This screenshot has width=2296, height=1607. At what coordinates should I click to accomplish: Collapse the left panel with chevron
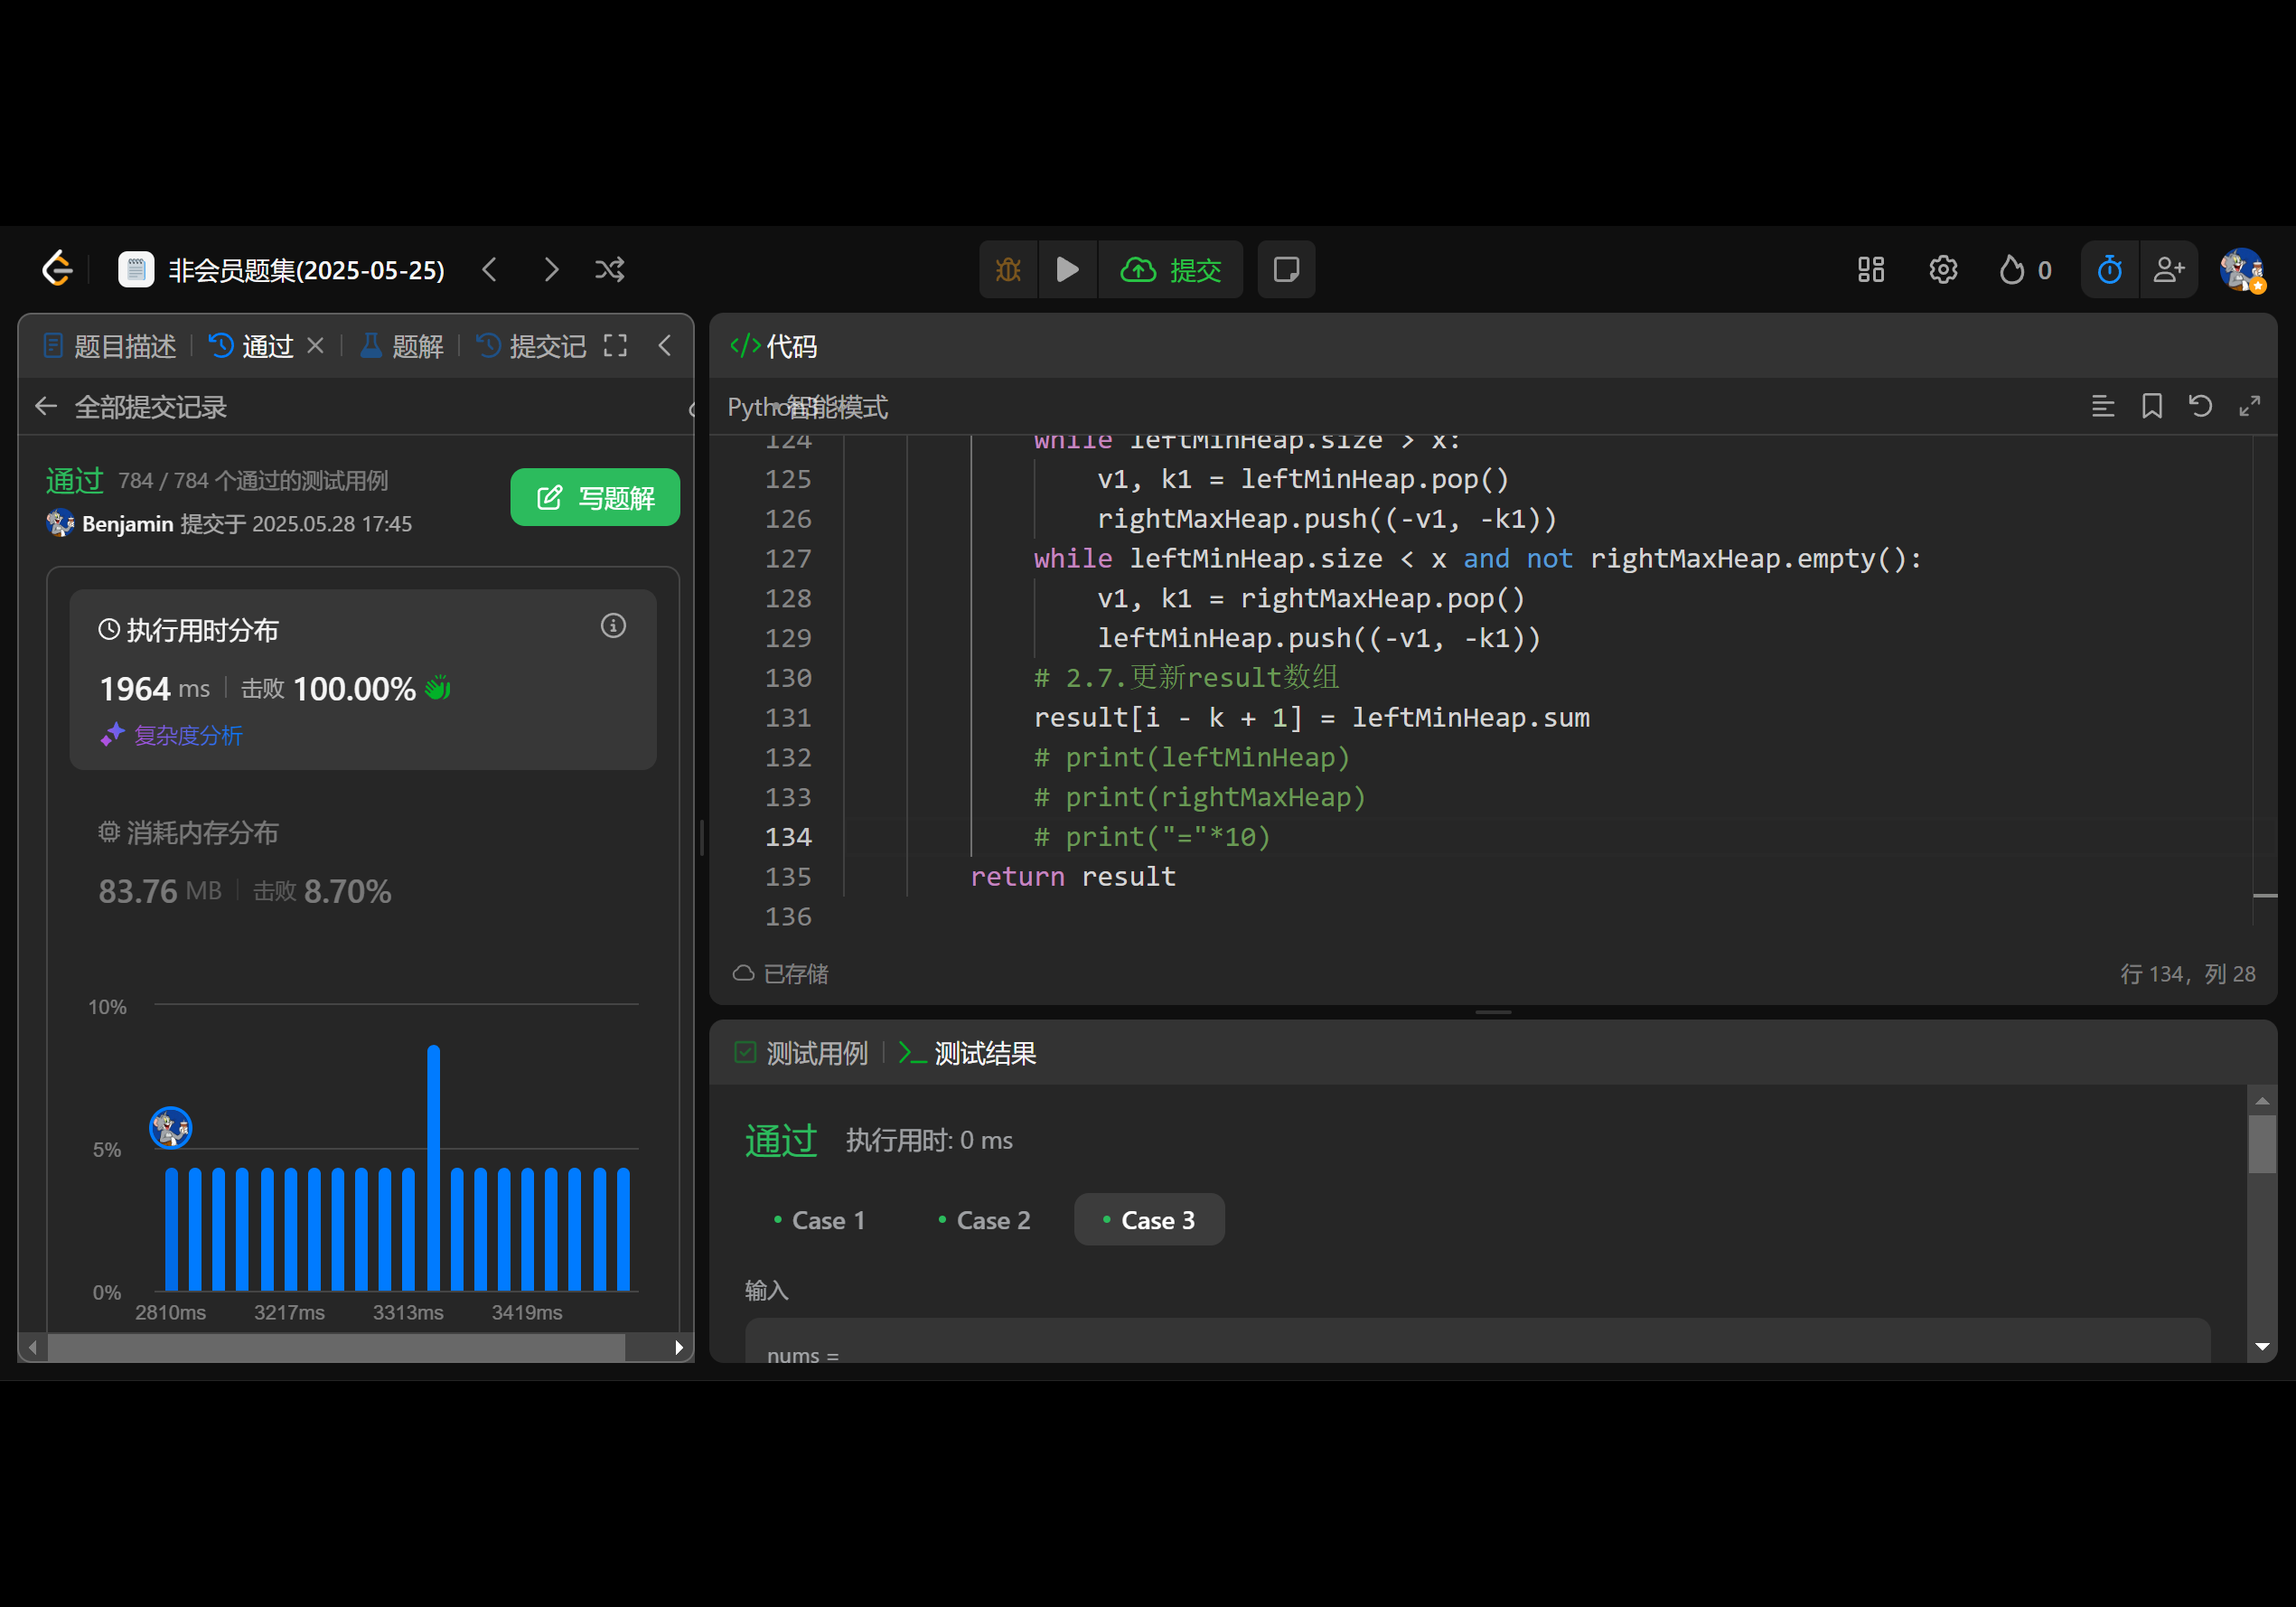[x=665, y=346]
